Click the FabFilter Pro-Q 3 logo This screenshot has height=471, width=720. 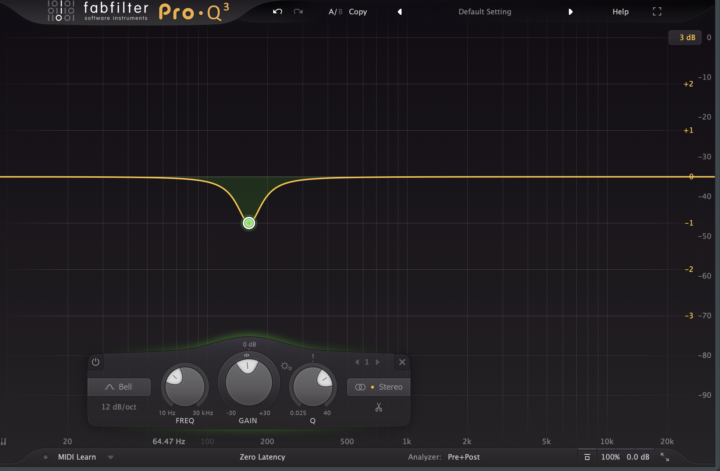click(138, 11)
